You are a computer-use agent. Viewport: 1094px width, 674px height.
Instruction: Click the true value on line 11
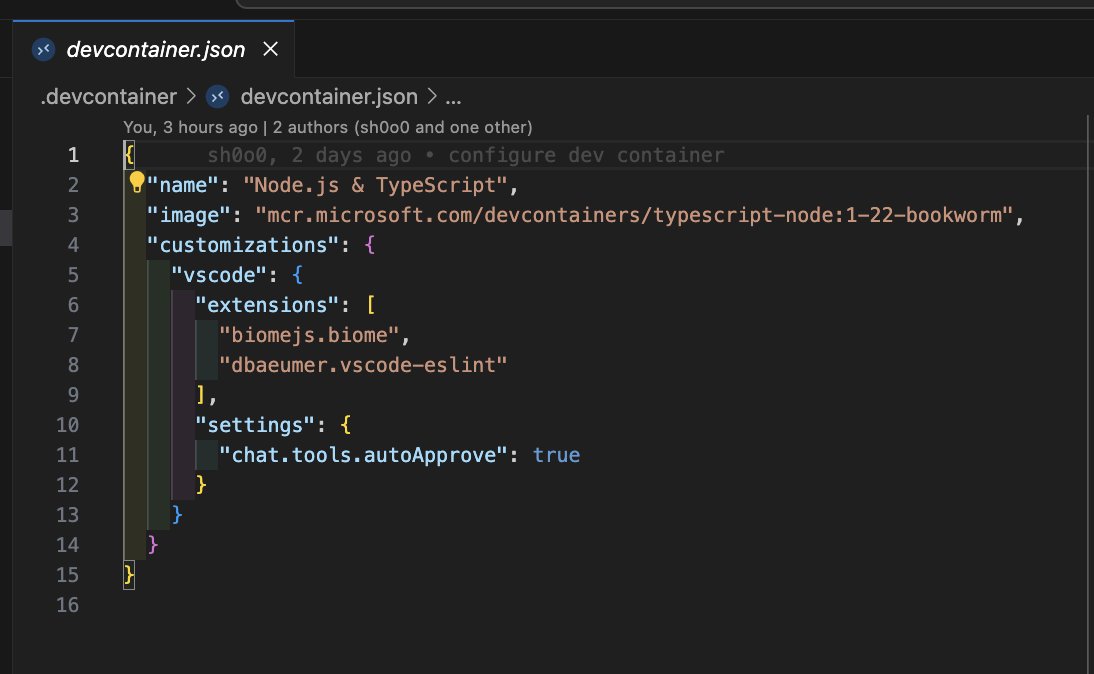click(556, 455)
